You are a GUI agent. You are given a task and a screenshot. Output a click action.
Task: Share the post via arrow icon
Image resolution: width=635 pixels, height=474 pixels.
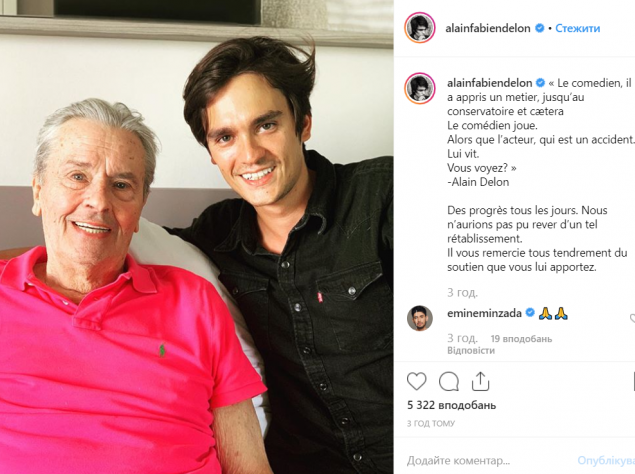(480, 381)
